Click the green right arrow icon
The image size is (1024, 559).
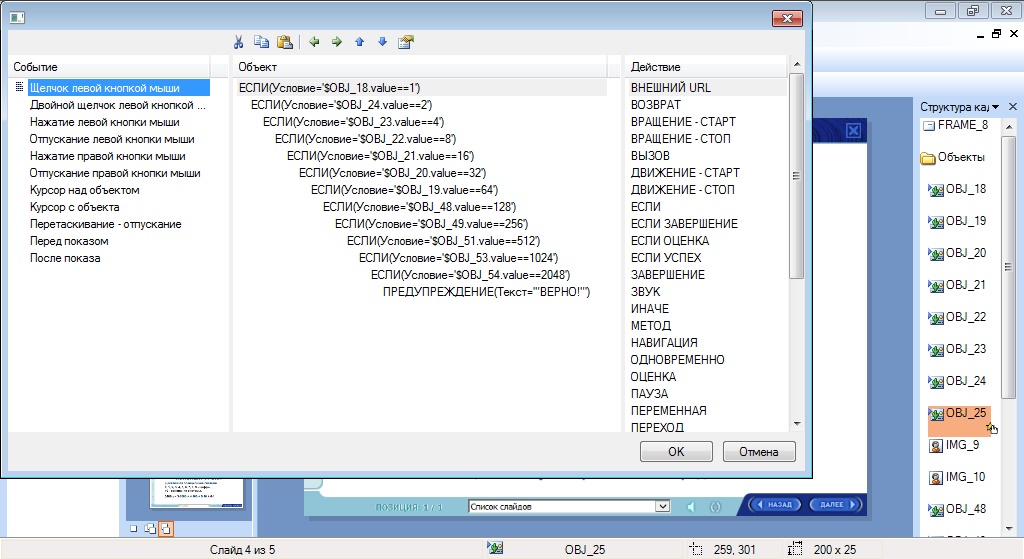(x=337, y=42)
